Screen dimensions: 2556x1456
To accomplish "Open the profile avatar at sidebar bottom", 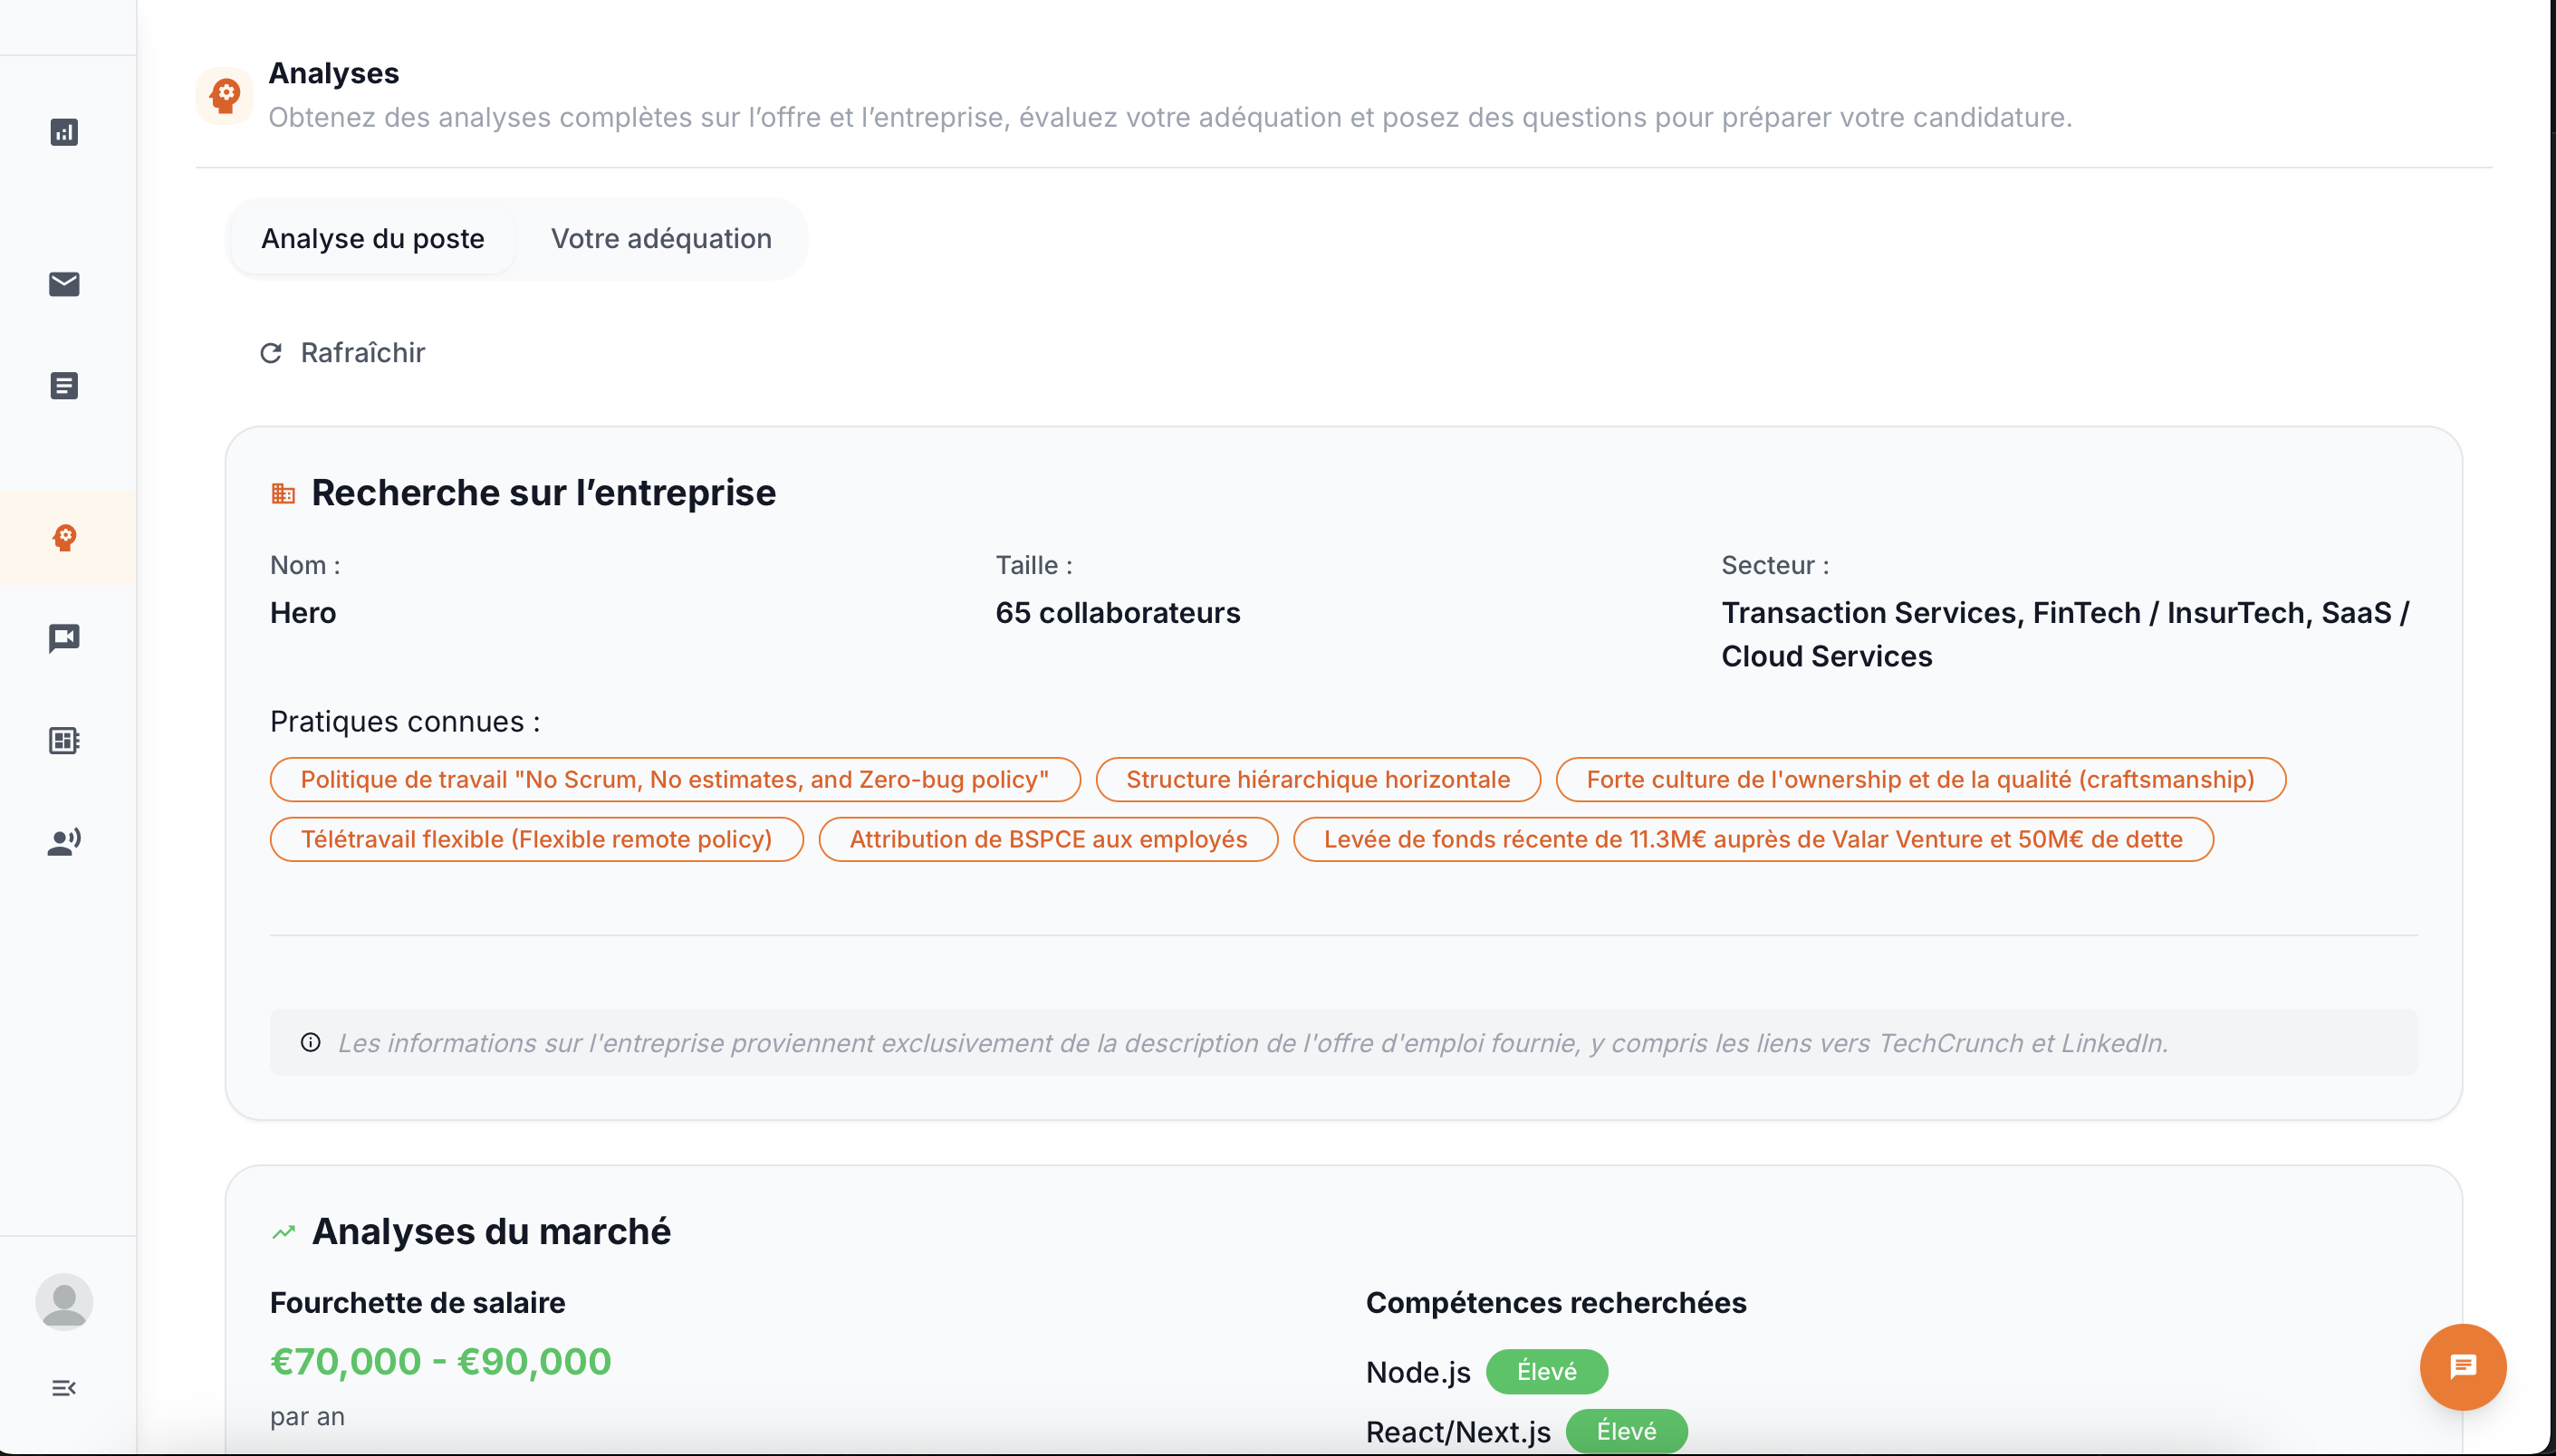I will click(64, 1302).
